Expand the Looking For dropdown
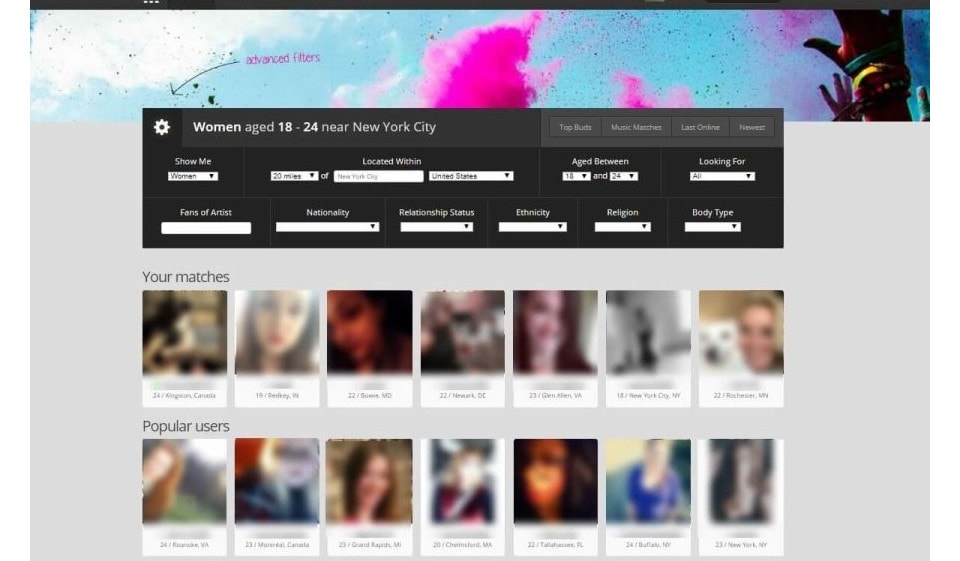Screen dimensions: 960x561 [722, 176]
